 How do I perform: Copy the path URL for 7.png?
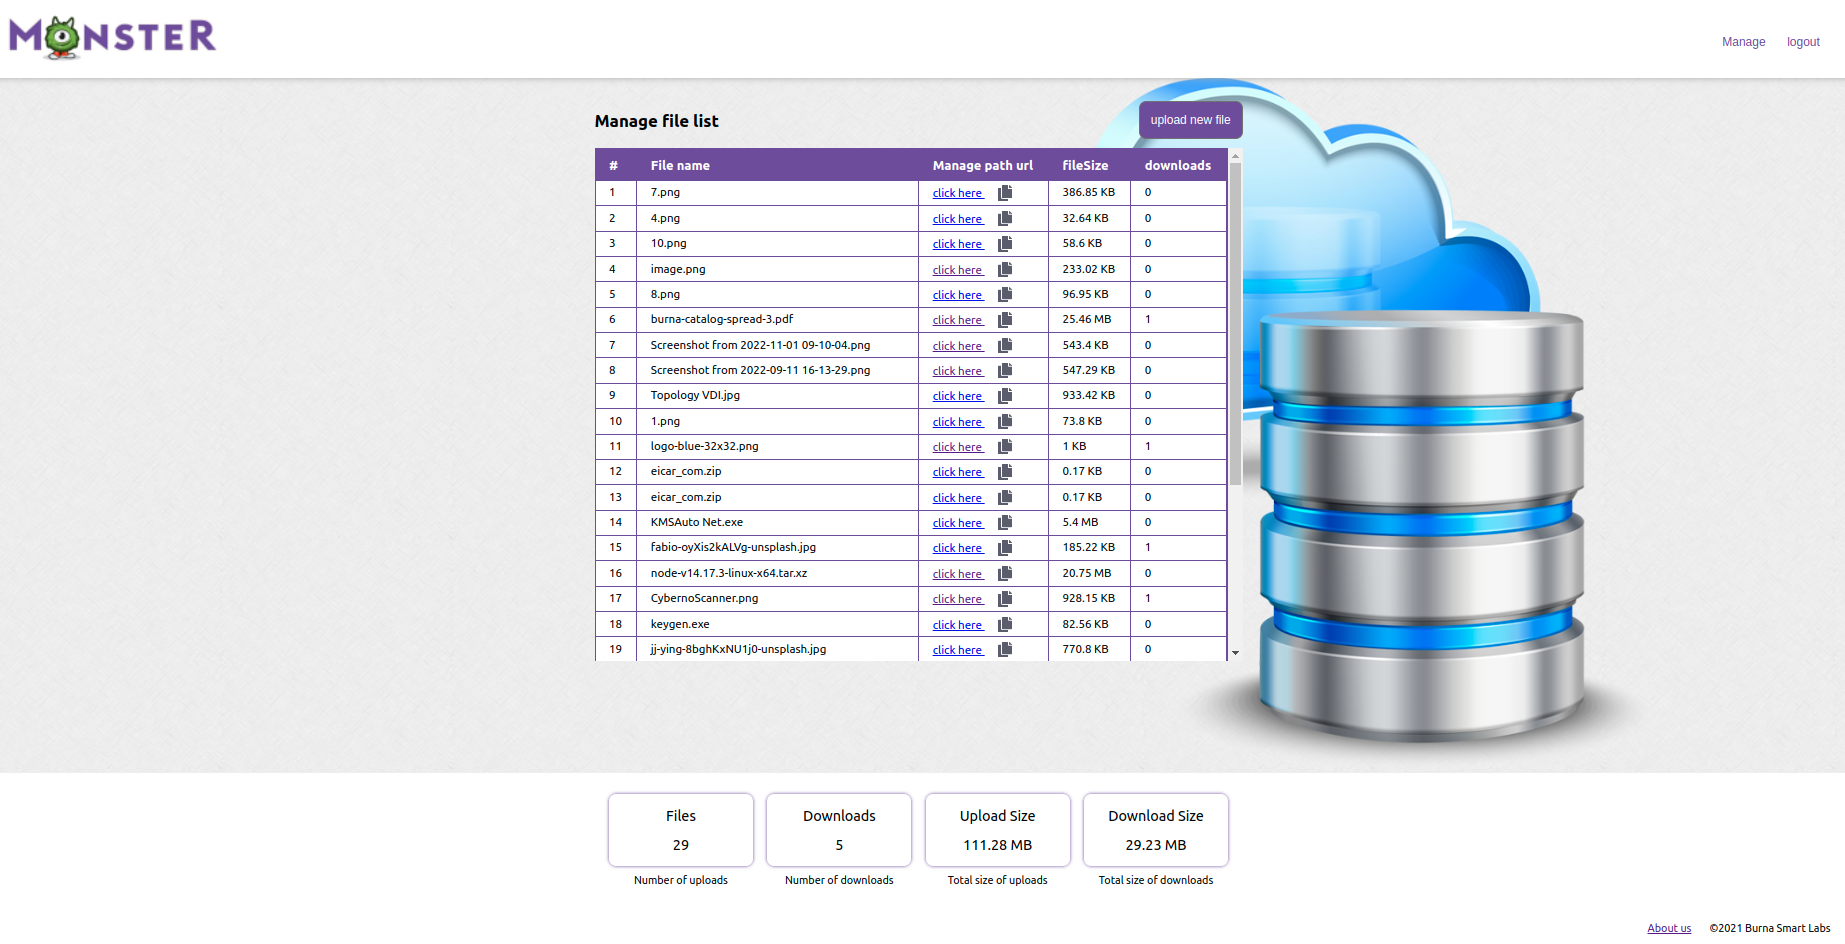click(1005, 193)
